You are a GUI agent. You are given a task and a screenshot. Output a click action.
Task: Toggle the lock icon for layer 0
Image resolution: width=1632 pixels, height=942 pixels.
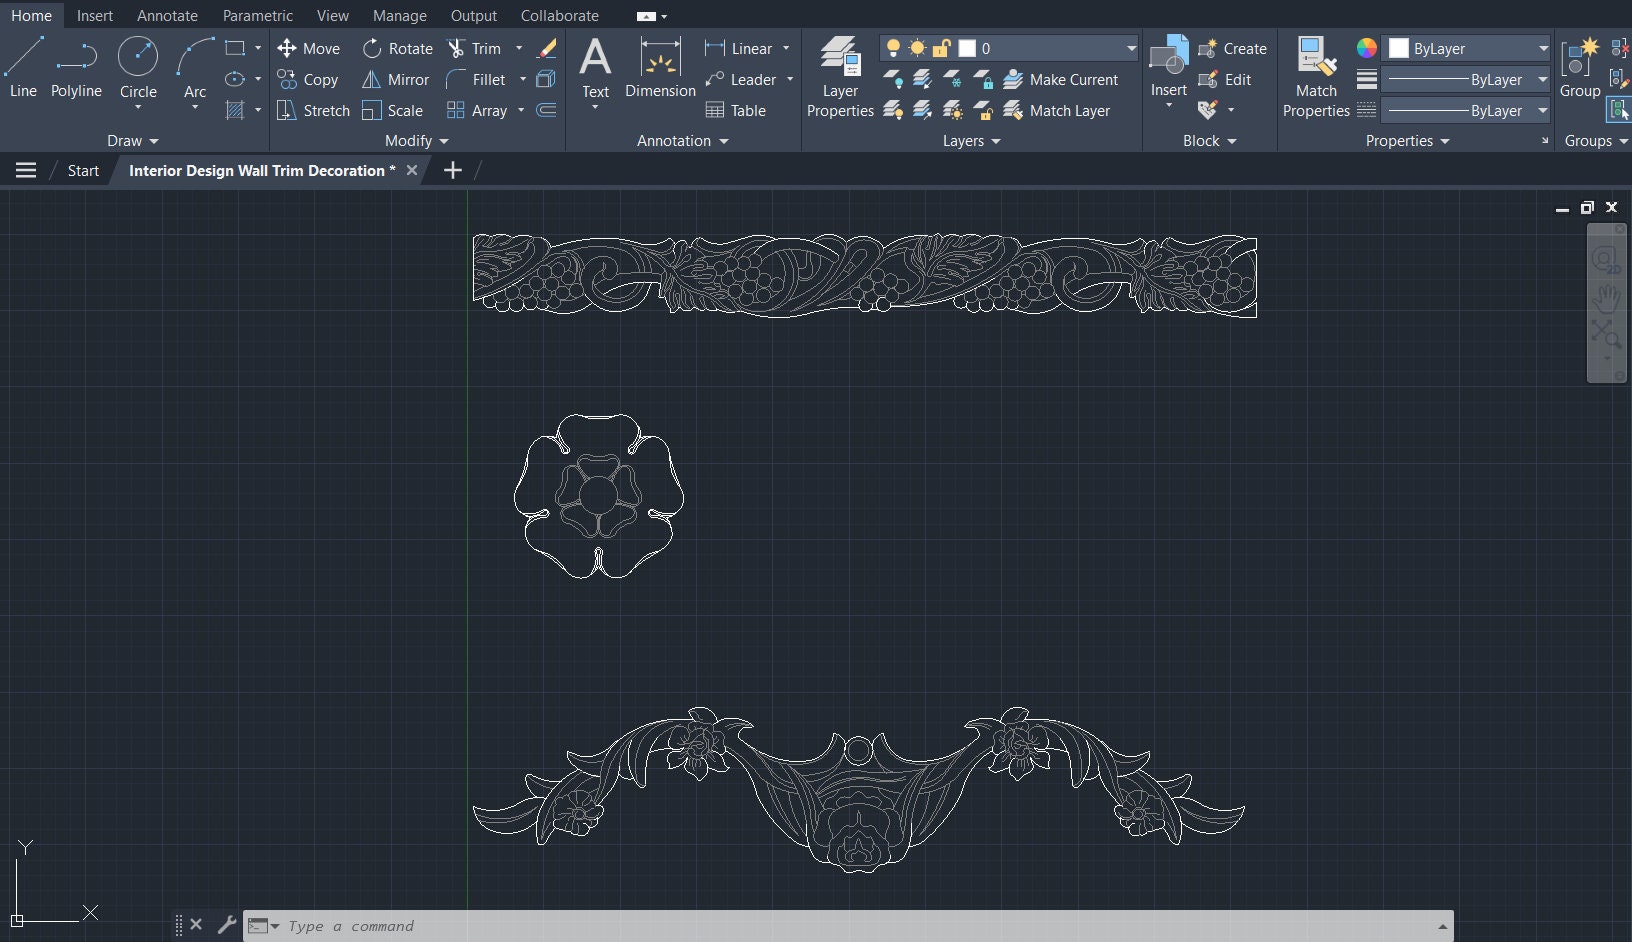pos(941,47)
